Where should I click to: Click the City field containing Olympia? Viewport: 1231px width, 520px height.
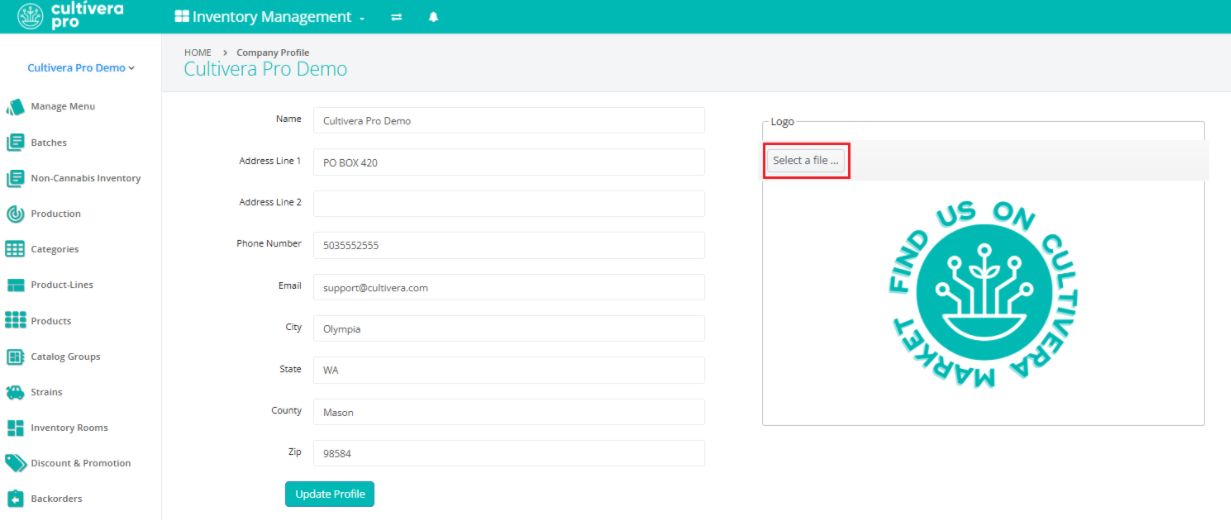[509, 328]
